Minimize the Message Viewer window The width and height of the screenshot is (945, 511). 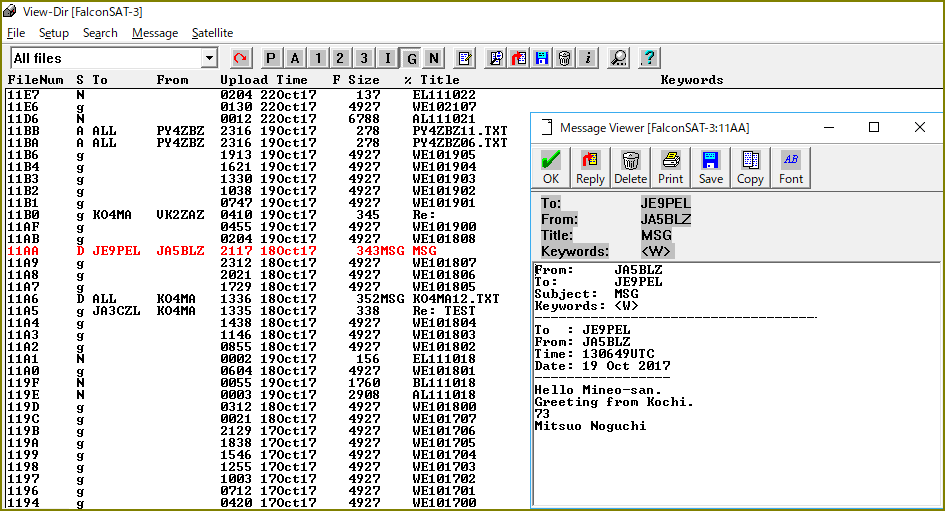click(x=829, y=127)
